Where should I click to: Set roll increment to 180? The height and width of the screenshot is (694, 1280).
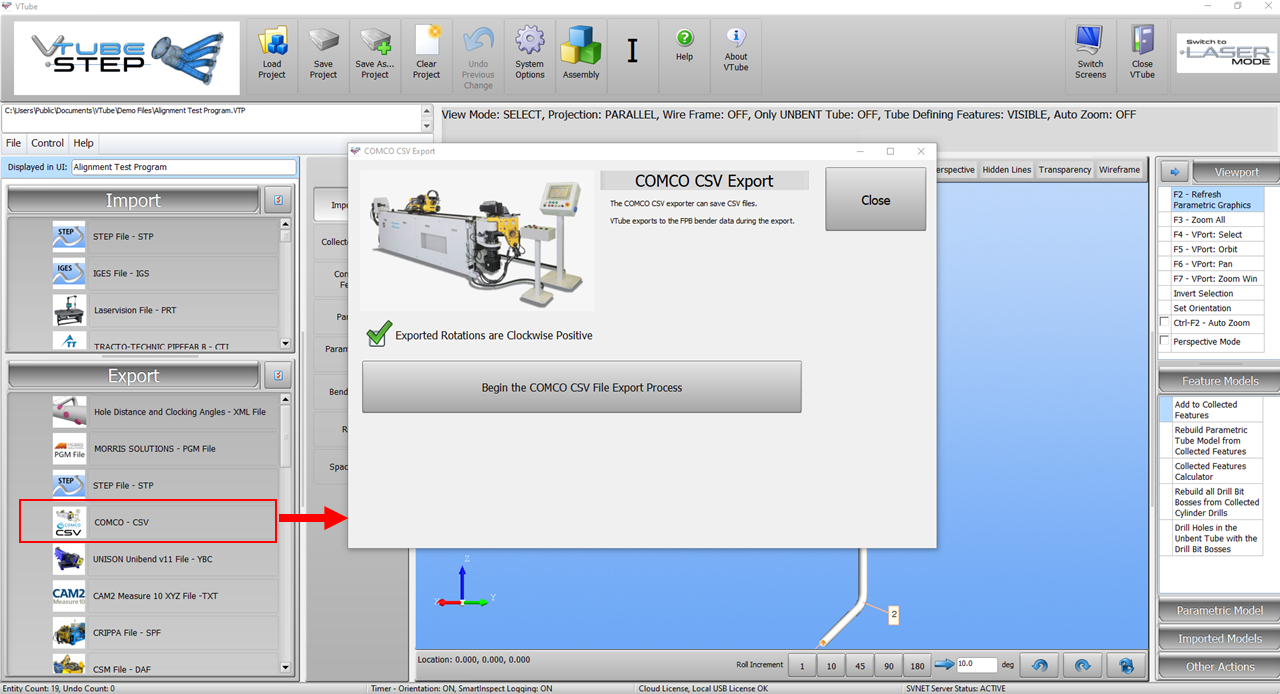917,666
